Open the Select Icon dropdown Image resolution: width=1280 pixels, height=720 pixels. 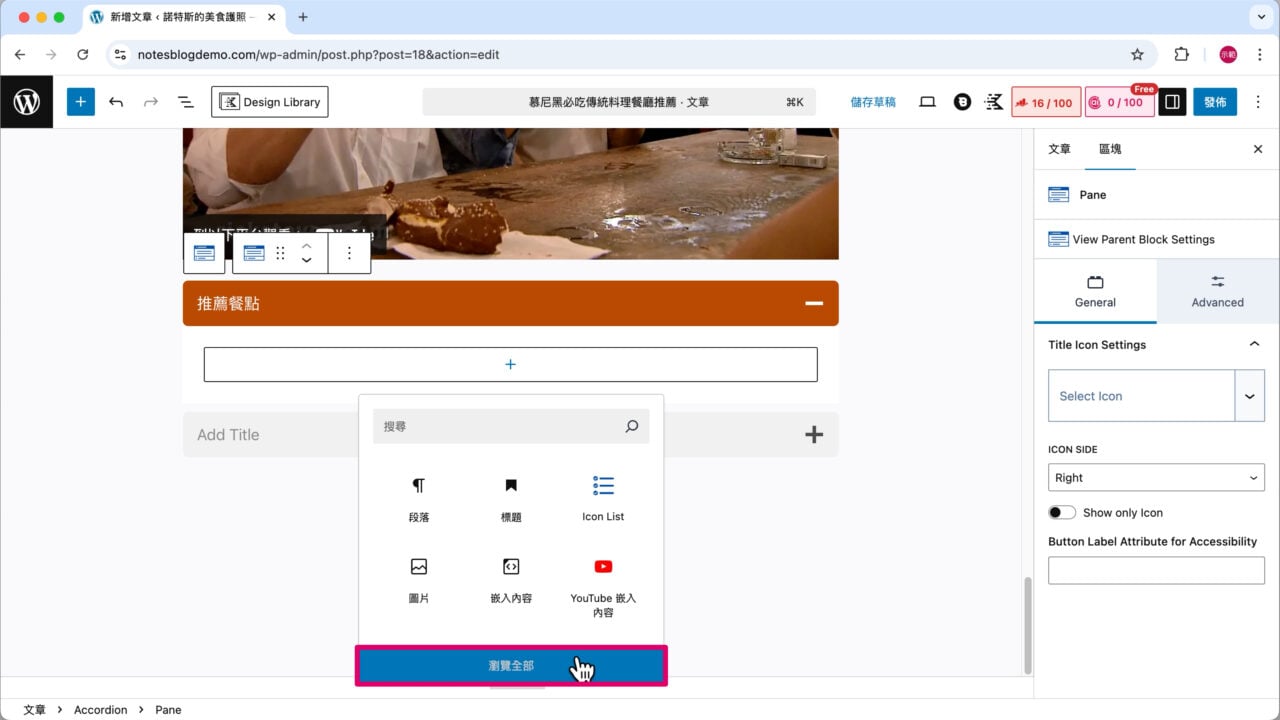click(x=1250, y=395)
